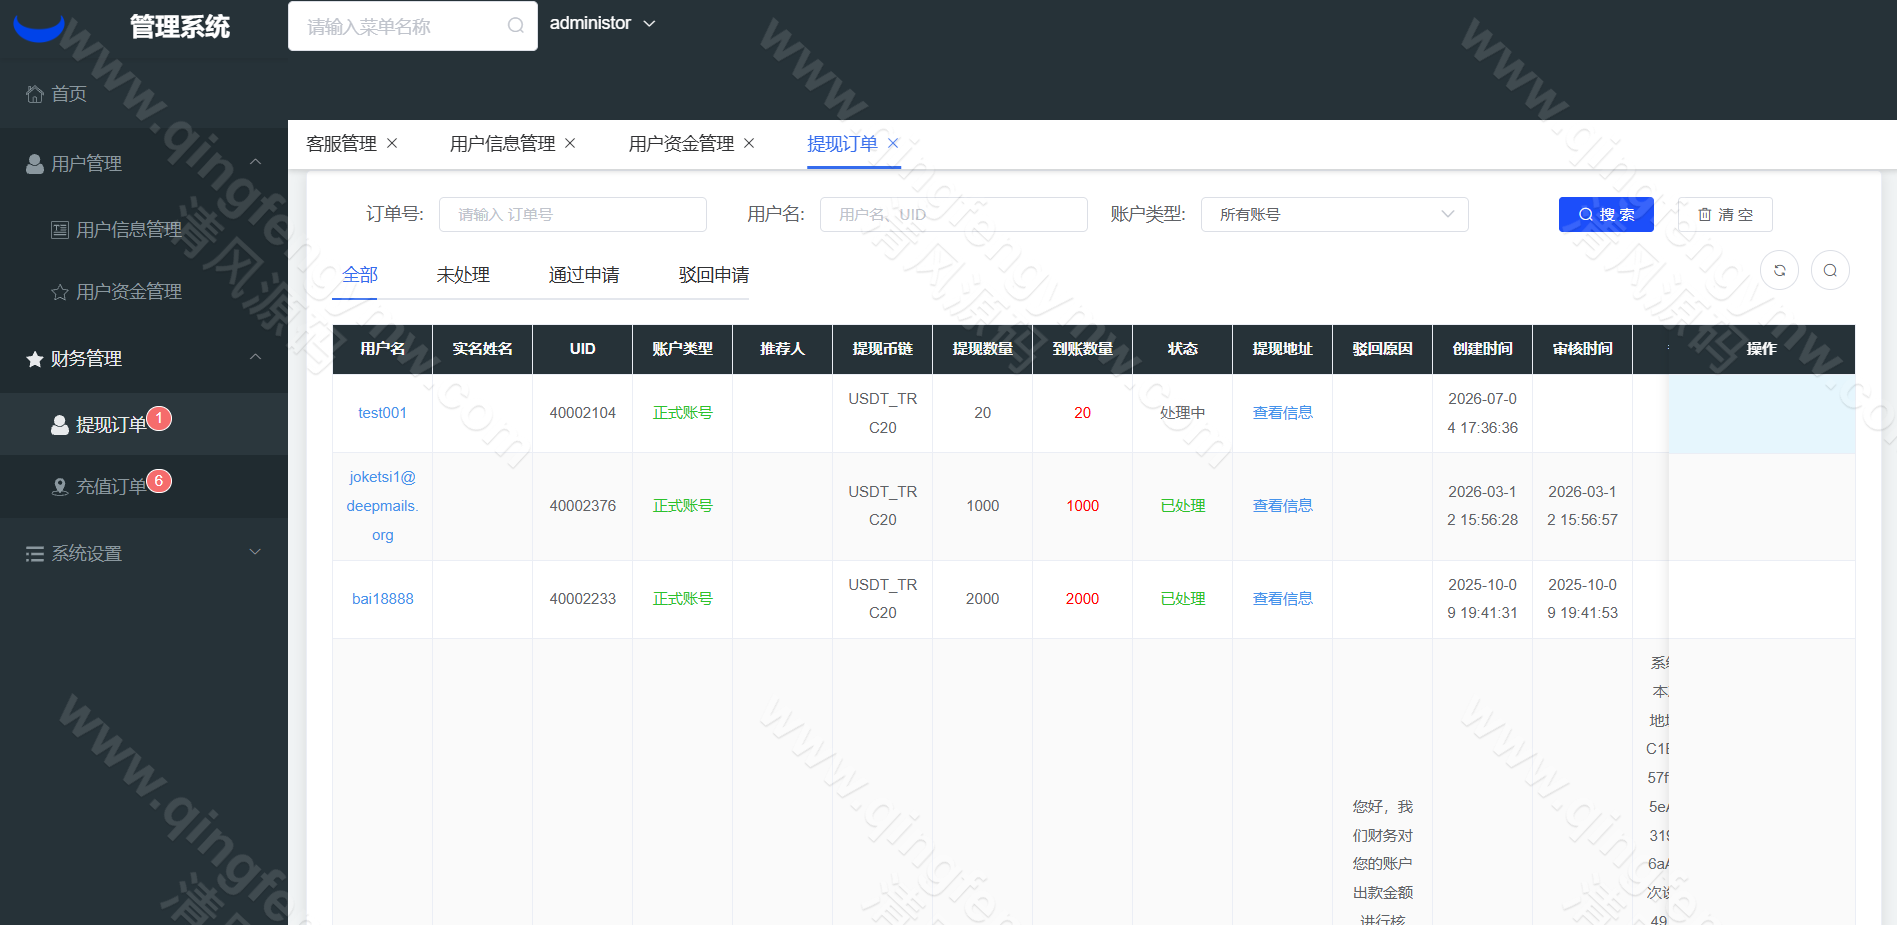Focus the 用户名 UID input field
1897x925 pixels.
click(x=954, y=214)
